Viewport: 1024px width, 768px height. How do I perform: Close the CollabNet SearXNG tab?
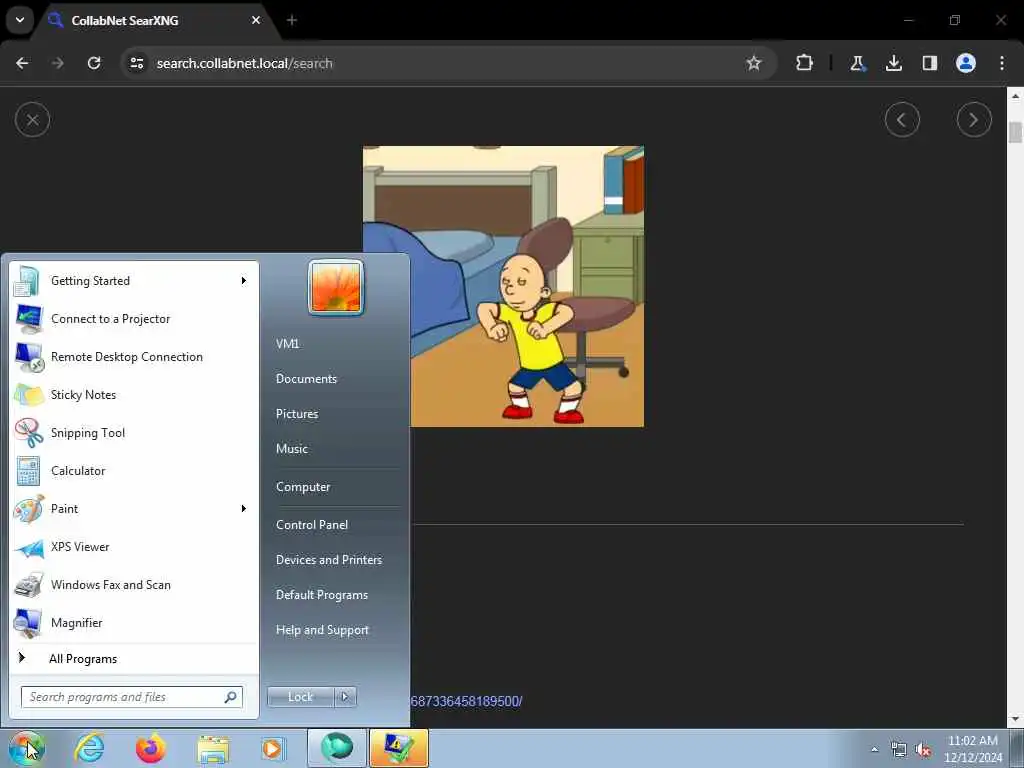coord(256,20)
